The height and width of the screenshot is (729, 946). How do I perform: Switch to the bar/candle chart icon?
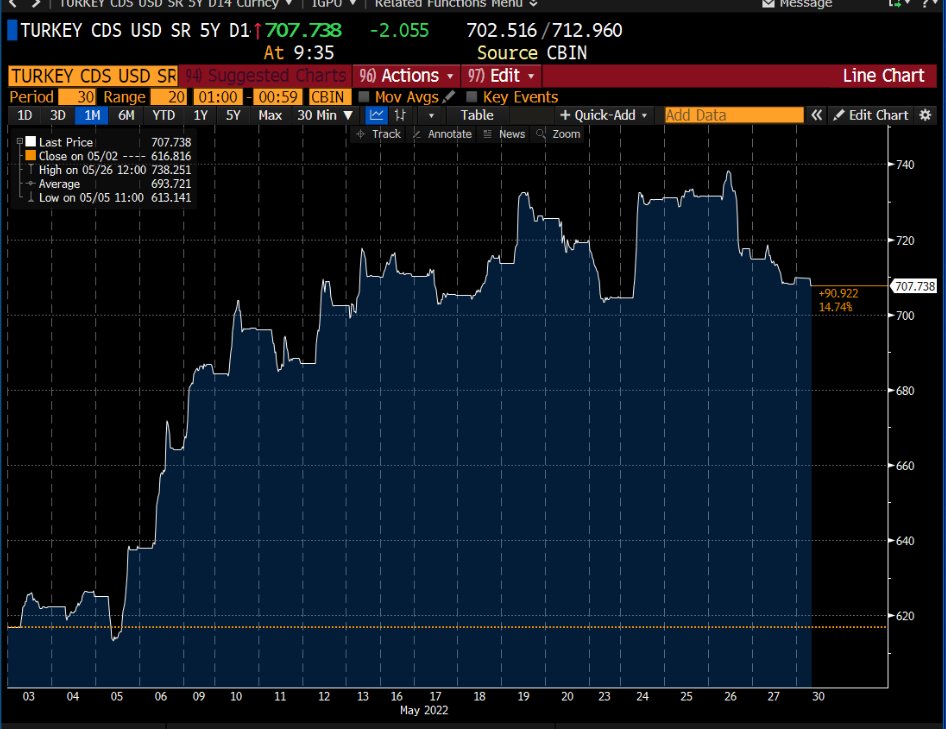400,115
